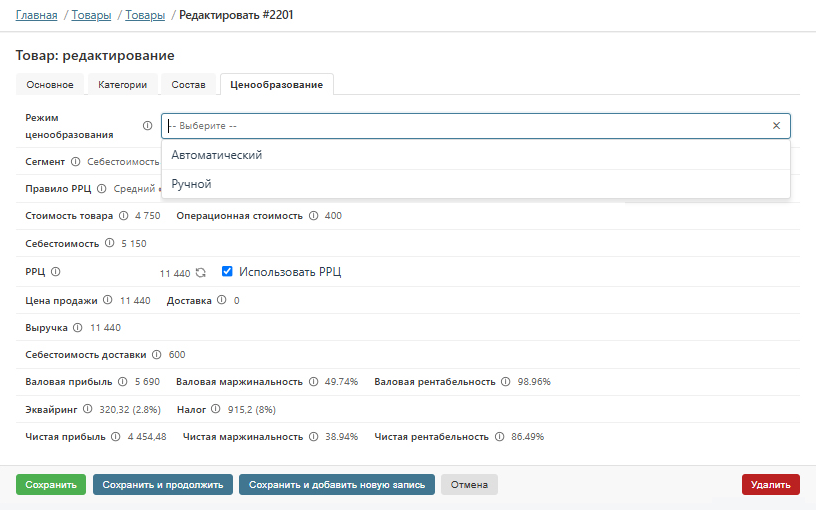
Task: Select the Ценообразование tab
Action: pos(276,85)
